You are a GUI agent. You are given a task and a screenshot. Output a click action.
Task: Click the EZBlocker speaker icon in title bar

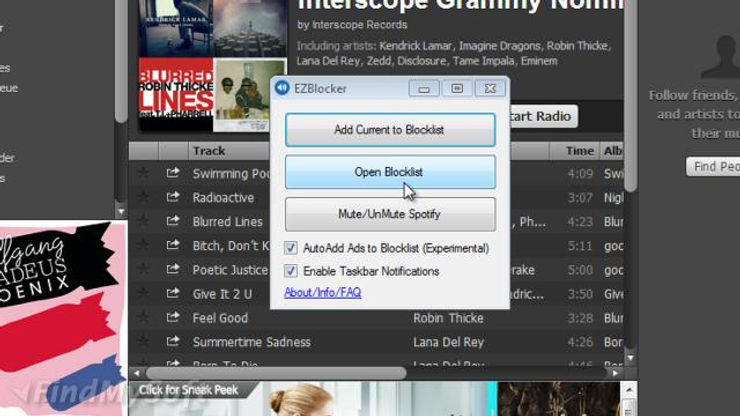pos(282,88)
